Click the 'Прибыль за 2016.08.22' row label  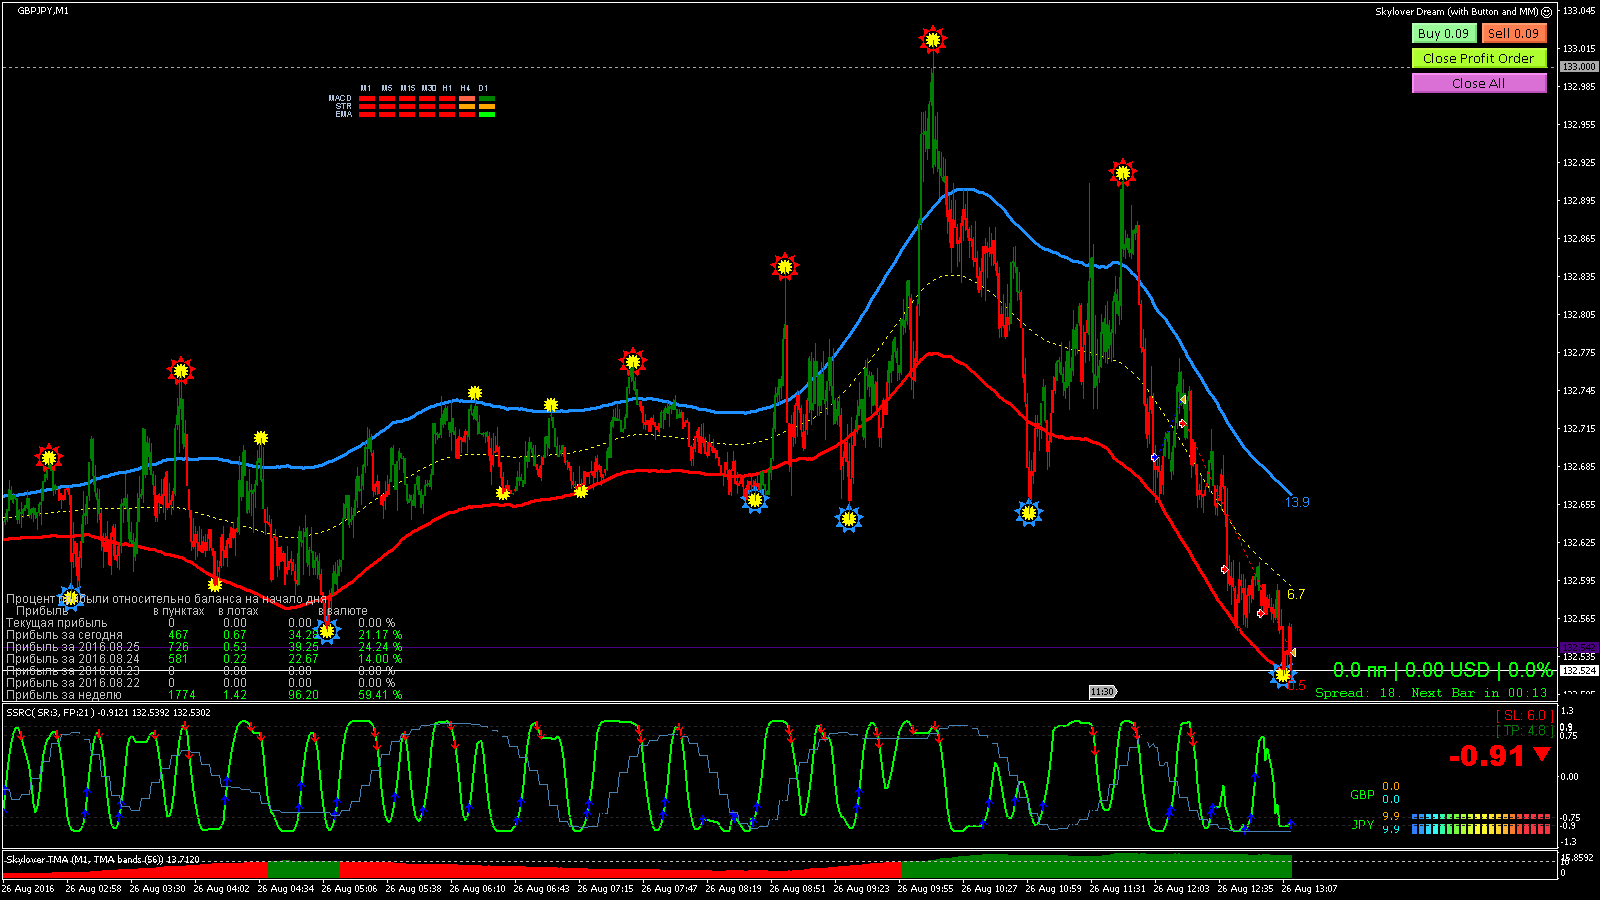(x=73, y=682)
